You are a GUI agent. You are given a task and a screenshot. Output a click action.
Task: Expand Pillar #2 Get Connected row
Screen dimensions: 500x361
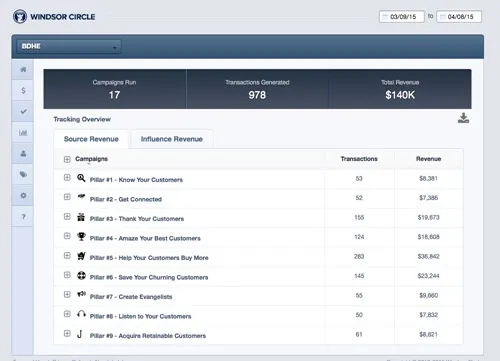point(67,197)
